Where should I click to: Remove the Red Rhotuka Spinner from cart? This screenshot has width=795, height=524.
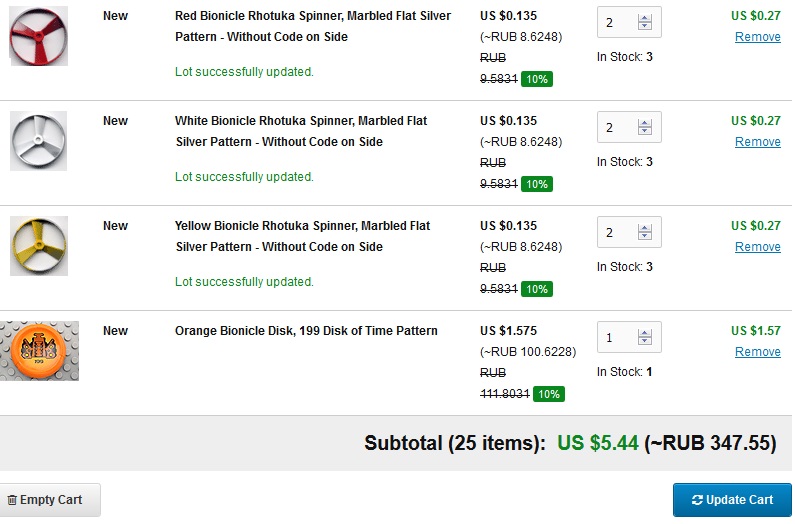click(x=757, y=37)
